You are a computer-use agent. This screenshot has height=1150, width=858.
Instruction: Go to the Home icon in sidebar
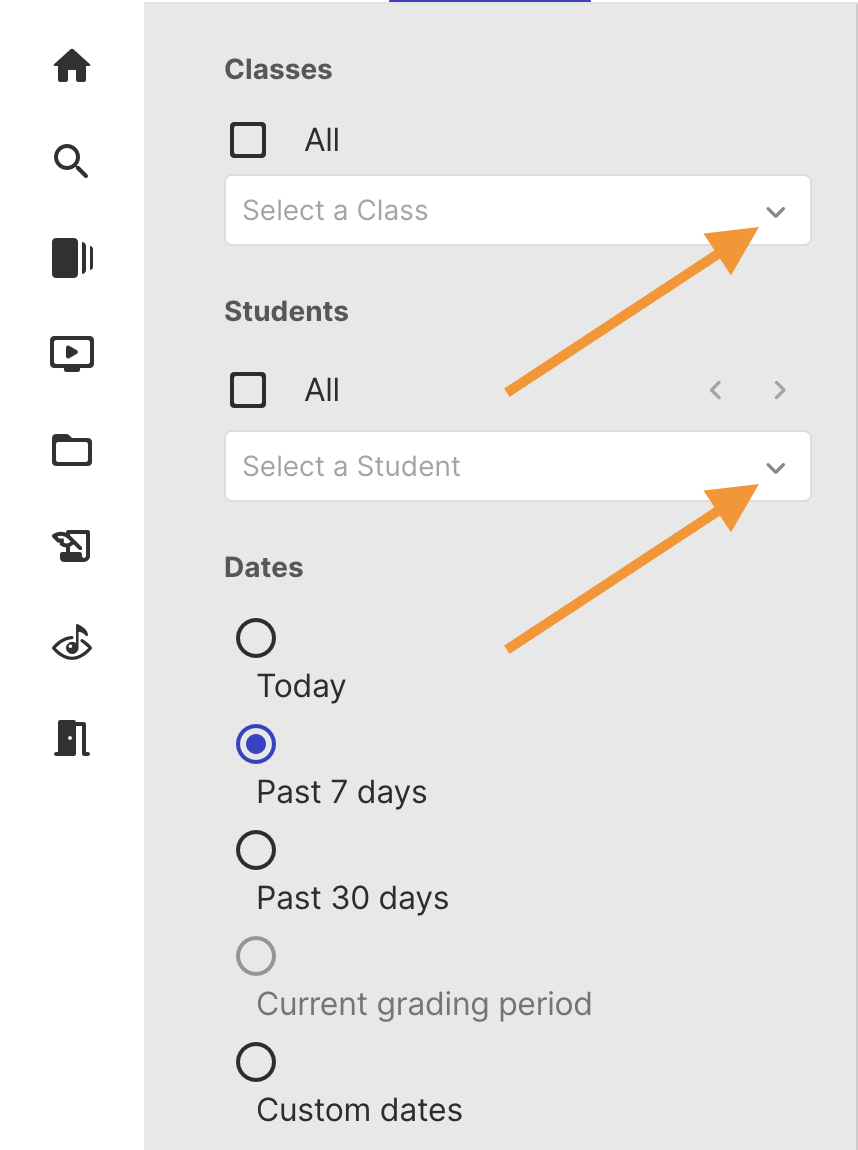coord(72,66)
